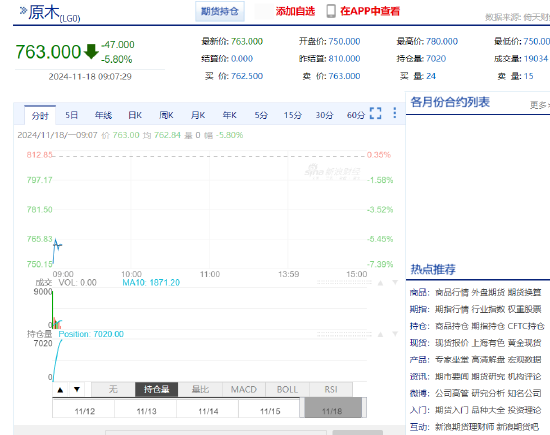This screenshot has height=435, width=550.
Task: Open the 期货入门 link
Action: pos(452,410)
